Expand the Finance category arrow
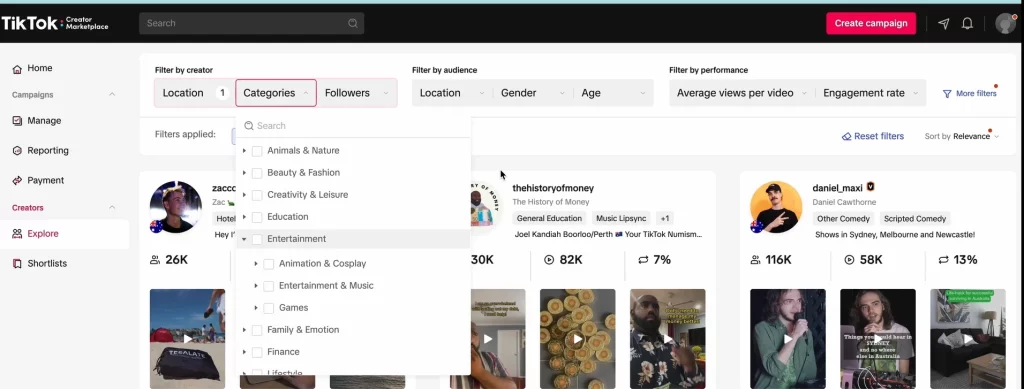This screenshot has width=1024, height=389. tap(244, 352)
